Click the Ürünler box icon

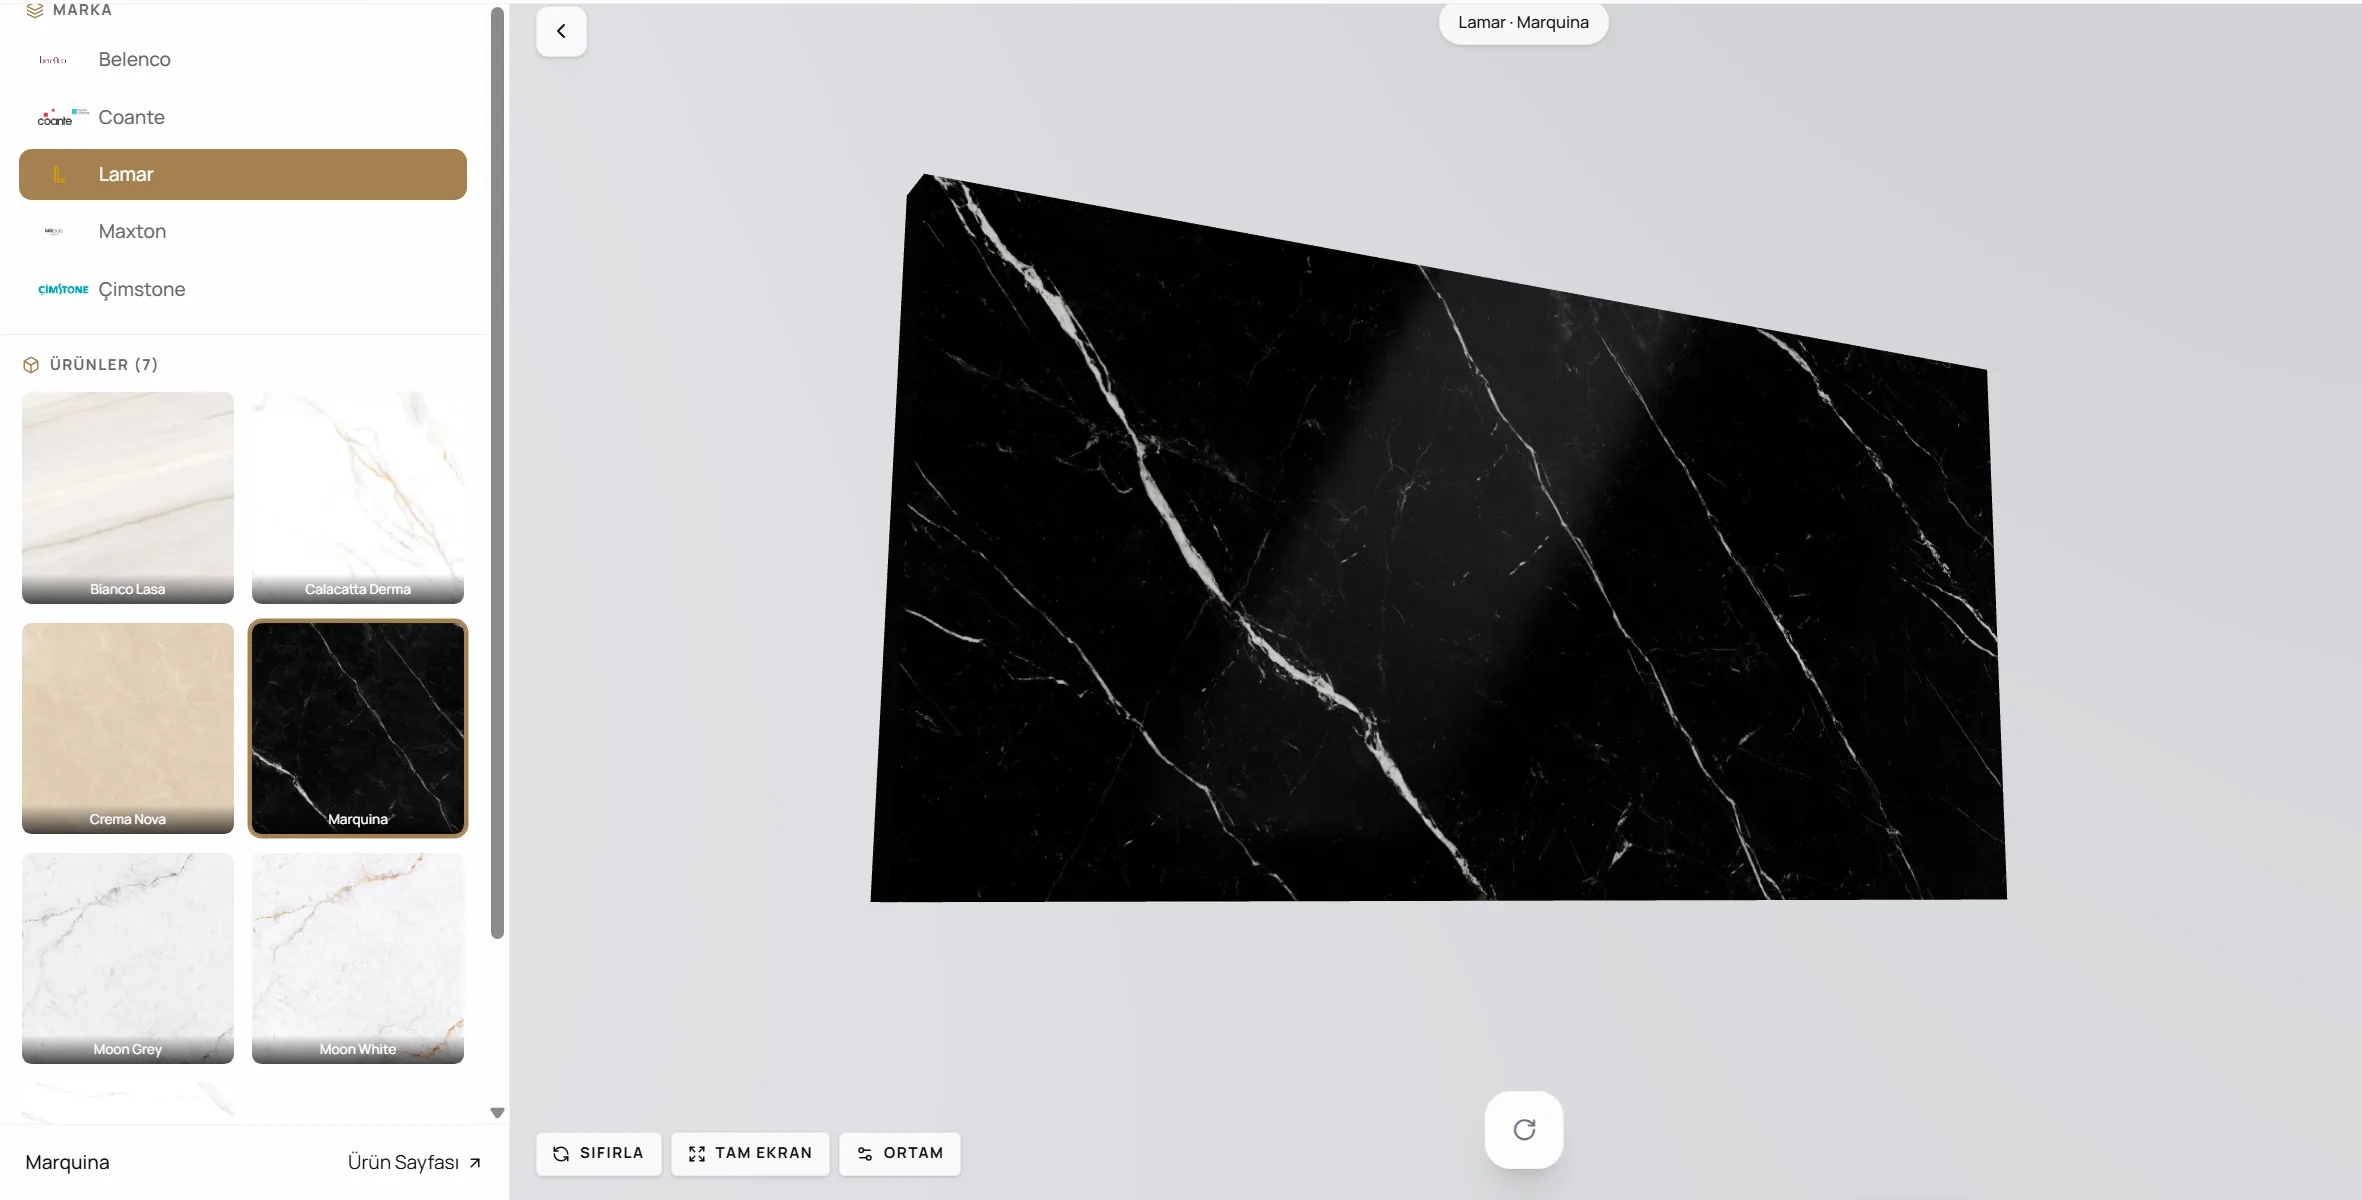[31, 365]
